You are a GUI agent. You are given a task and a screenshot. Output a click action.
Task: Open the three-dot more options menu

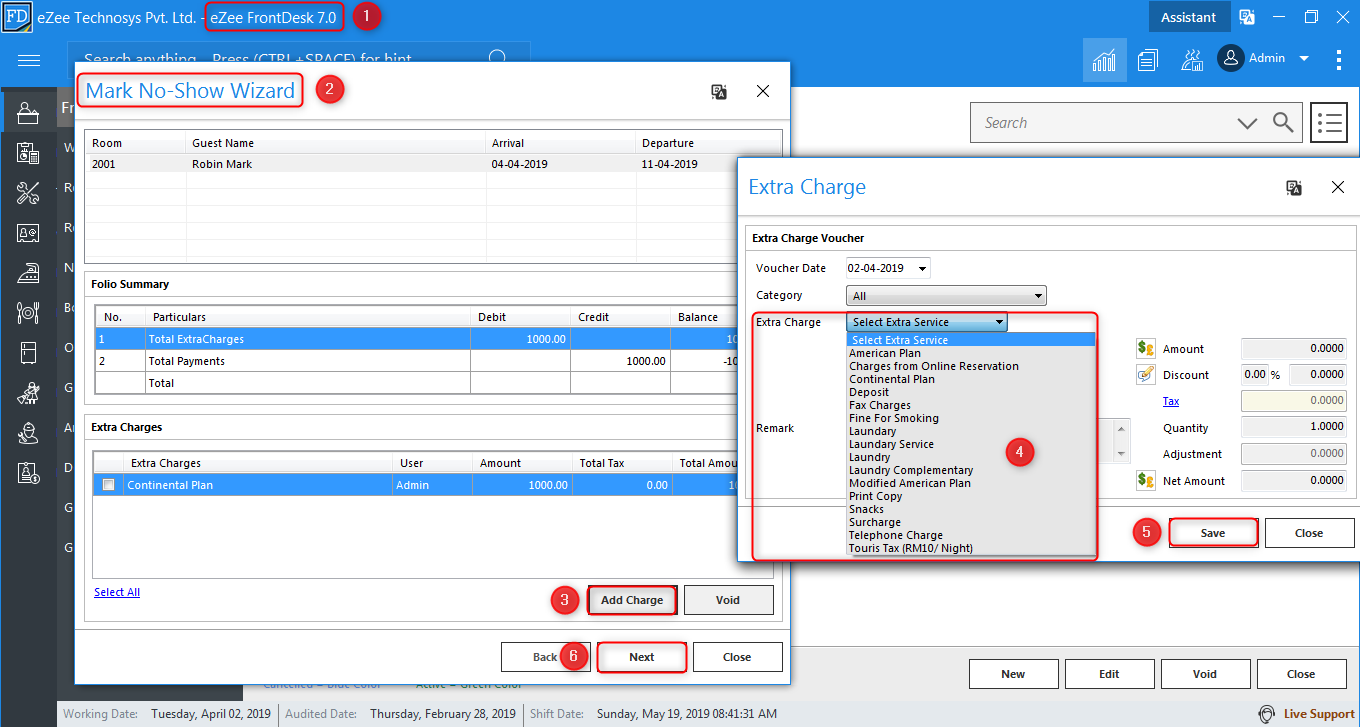[1339, 60]
